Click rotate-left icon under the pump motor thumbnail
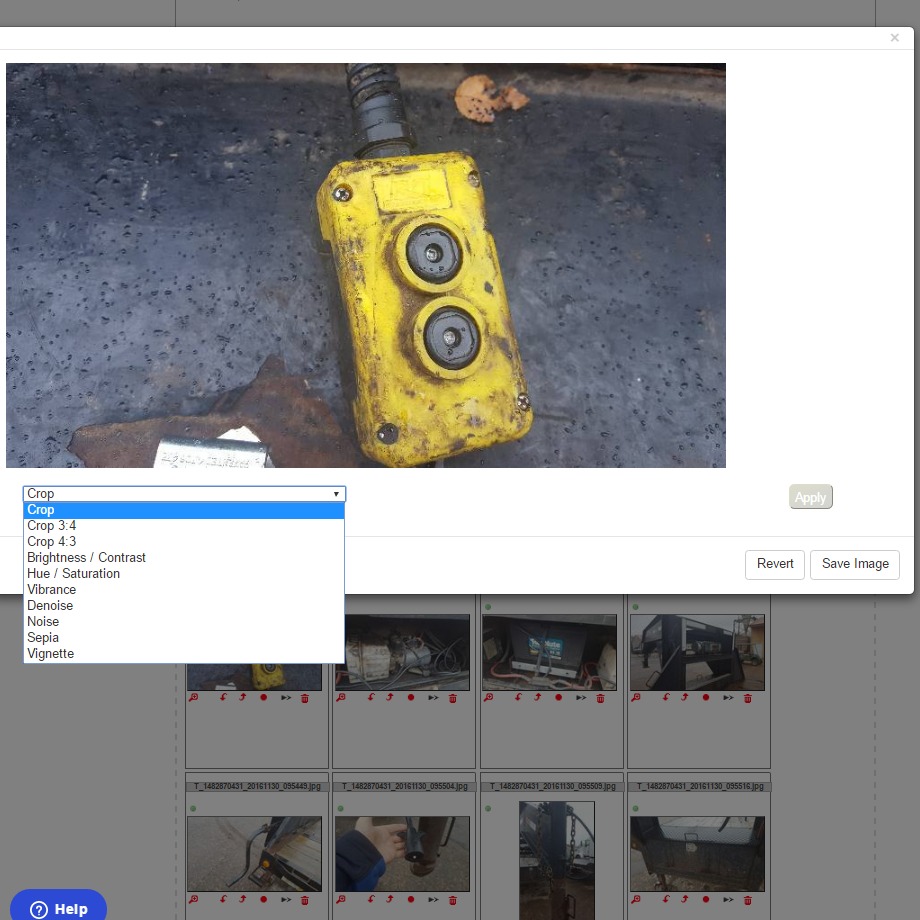This screenshot has width=920, height=920. [x=371, y=698]
